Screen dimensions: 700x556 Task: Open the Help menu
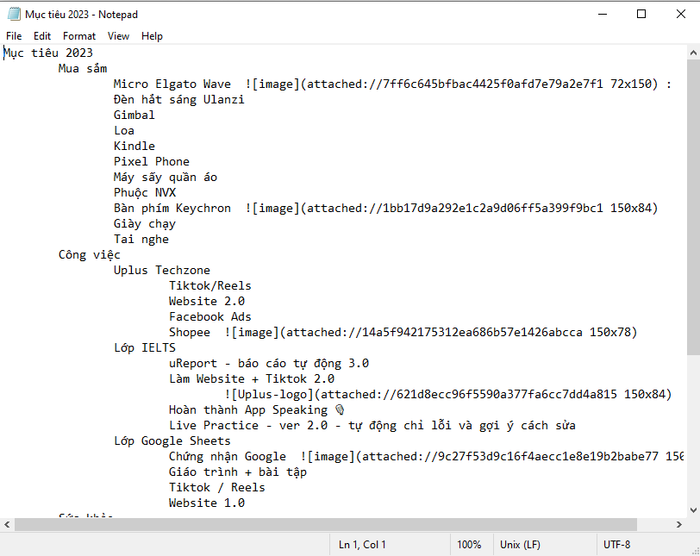tap(152, 36)
